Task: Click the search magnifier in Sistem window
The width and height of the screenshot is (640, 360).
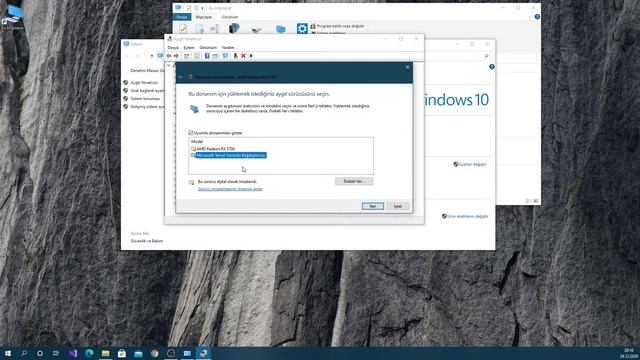Action: 486,56
